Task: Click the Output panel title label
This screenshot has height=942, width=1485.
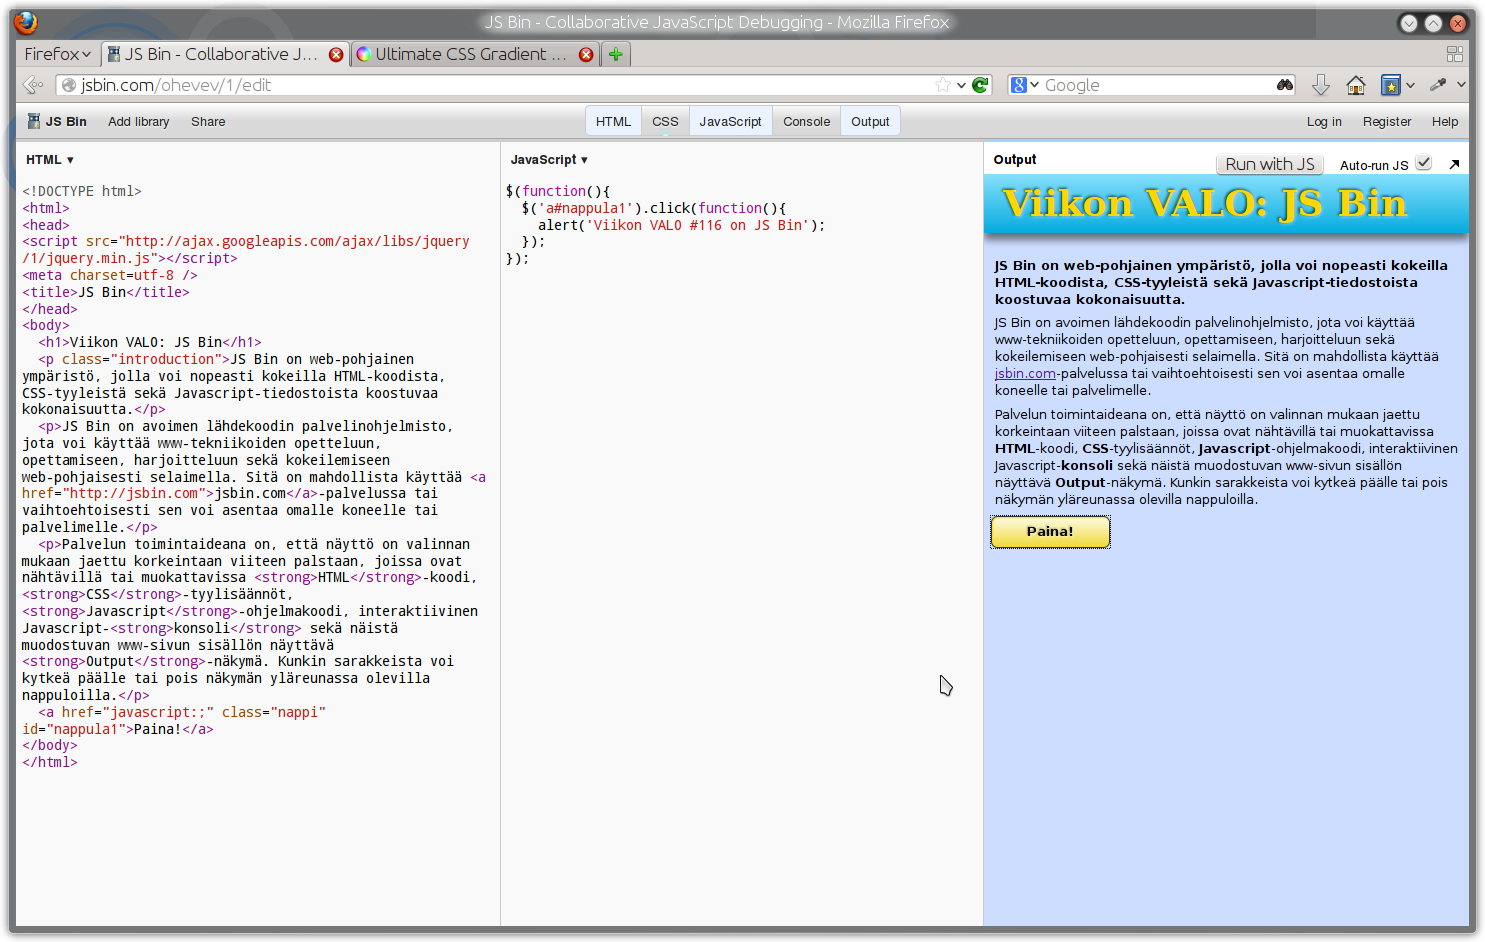Action: pyautogui.click(x=1015, y=160)
